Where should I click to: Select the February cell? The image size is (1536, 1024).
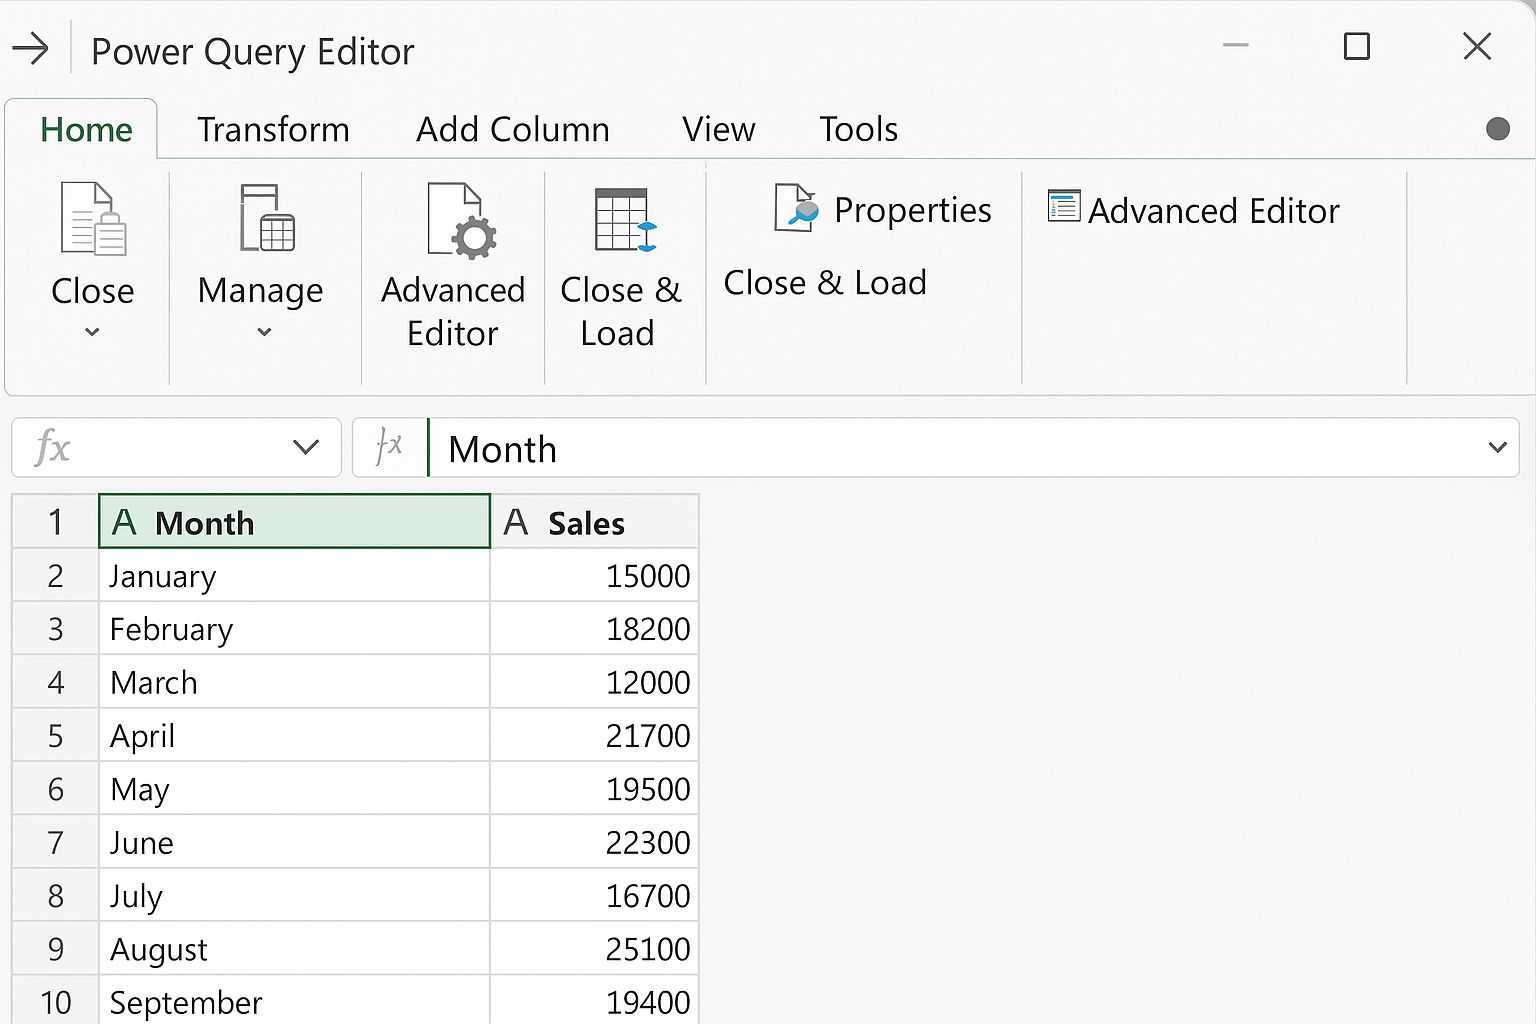coord(294,628)
